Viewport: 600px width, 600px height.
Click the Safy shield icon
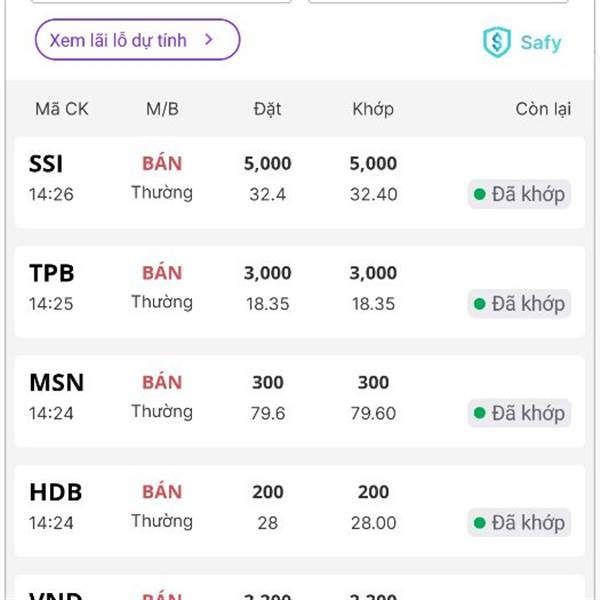tap(496, 42)
